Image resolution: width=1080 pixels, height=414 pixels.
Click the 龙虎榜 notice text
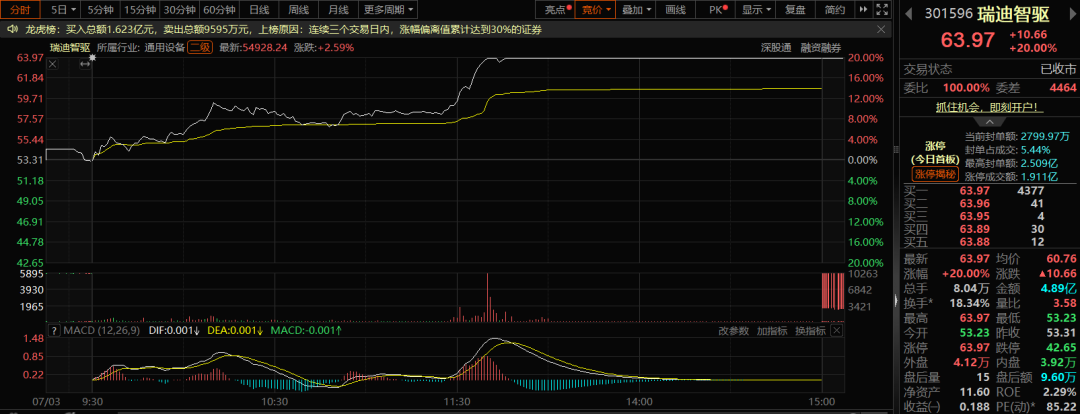[283, 29]
